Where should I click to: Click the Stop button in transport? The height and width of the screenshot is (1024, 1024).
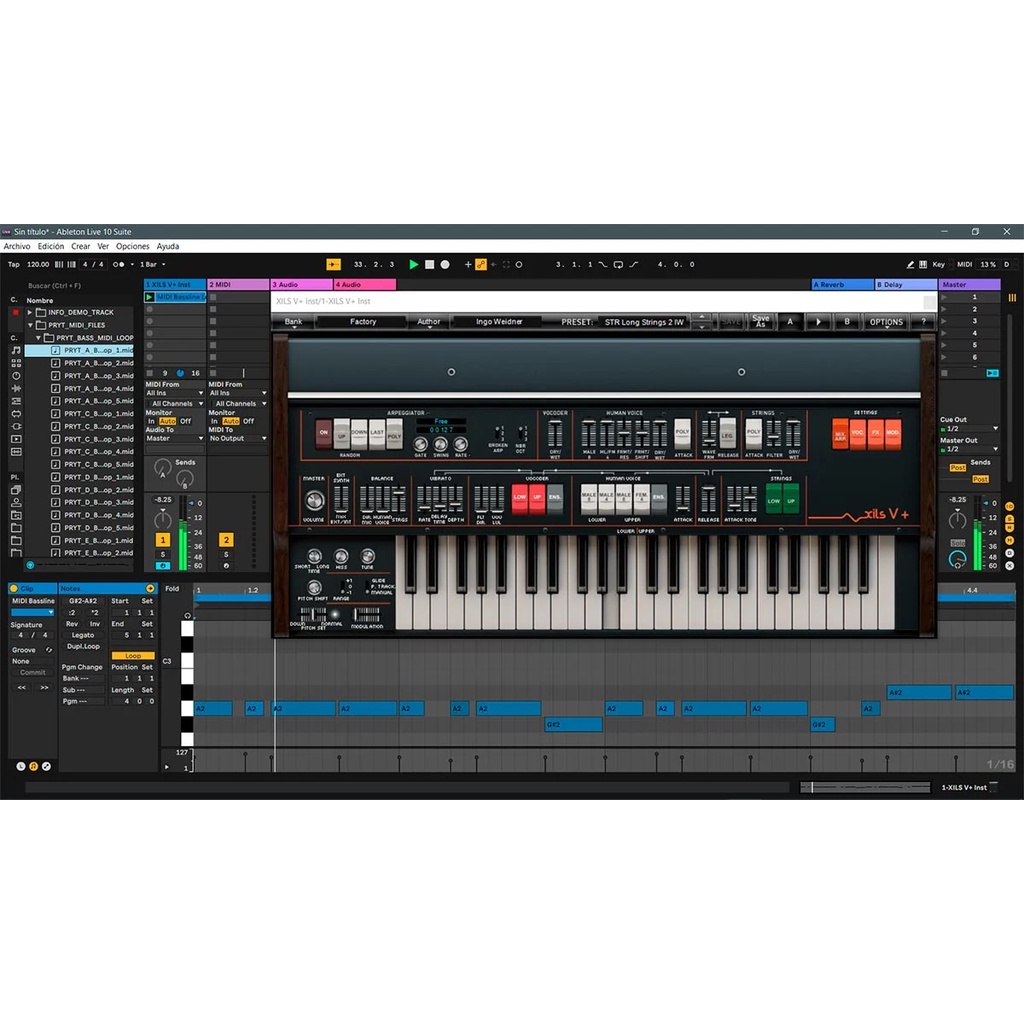tap(430, 264)
